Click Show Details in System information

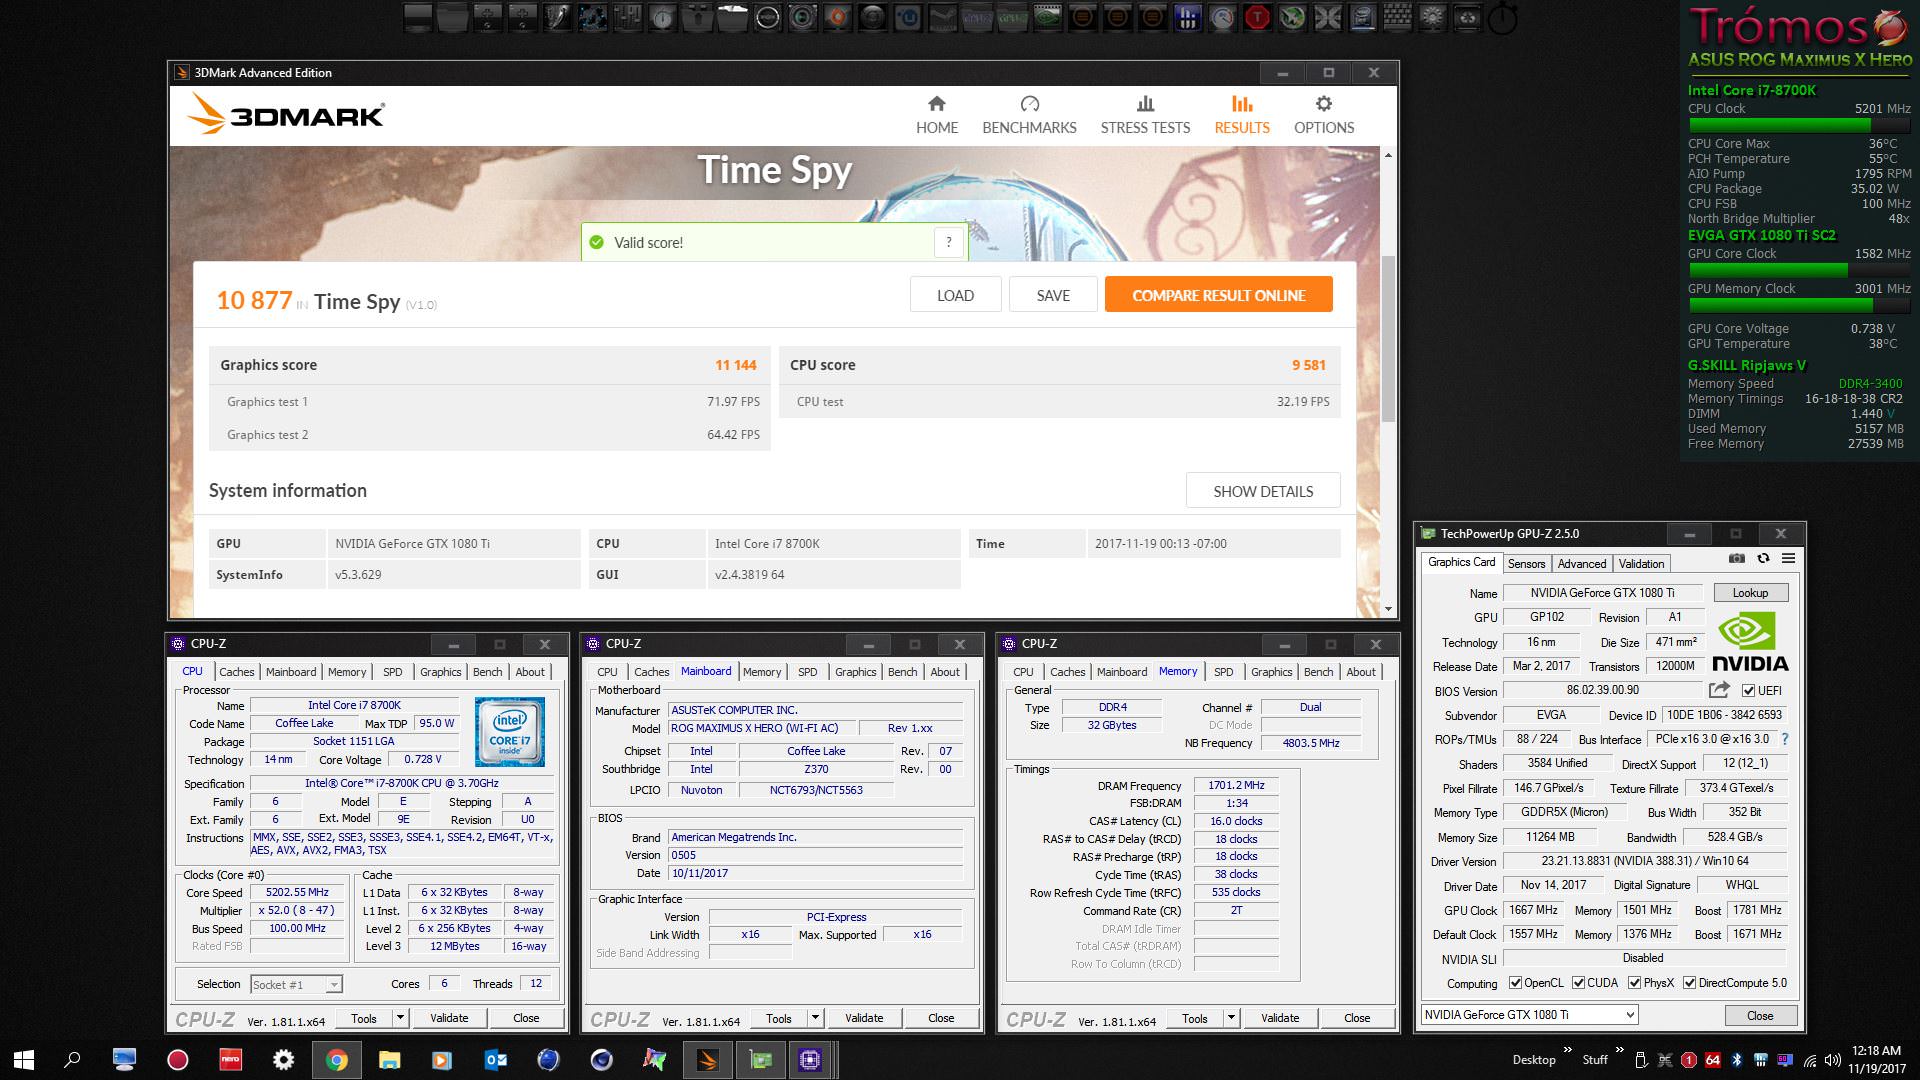[1263, 491]
